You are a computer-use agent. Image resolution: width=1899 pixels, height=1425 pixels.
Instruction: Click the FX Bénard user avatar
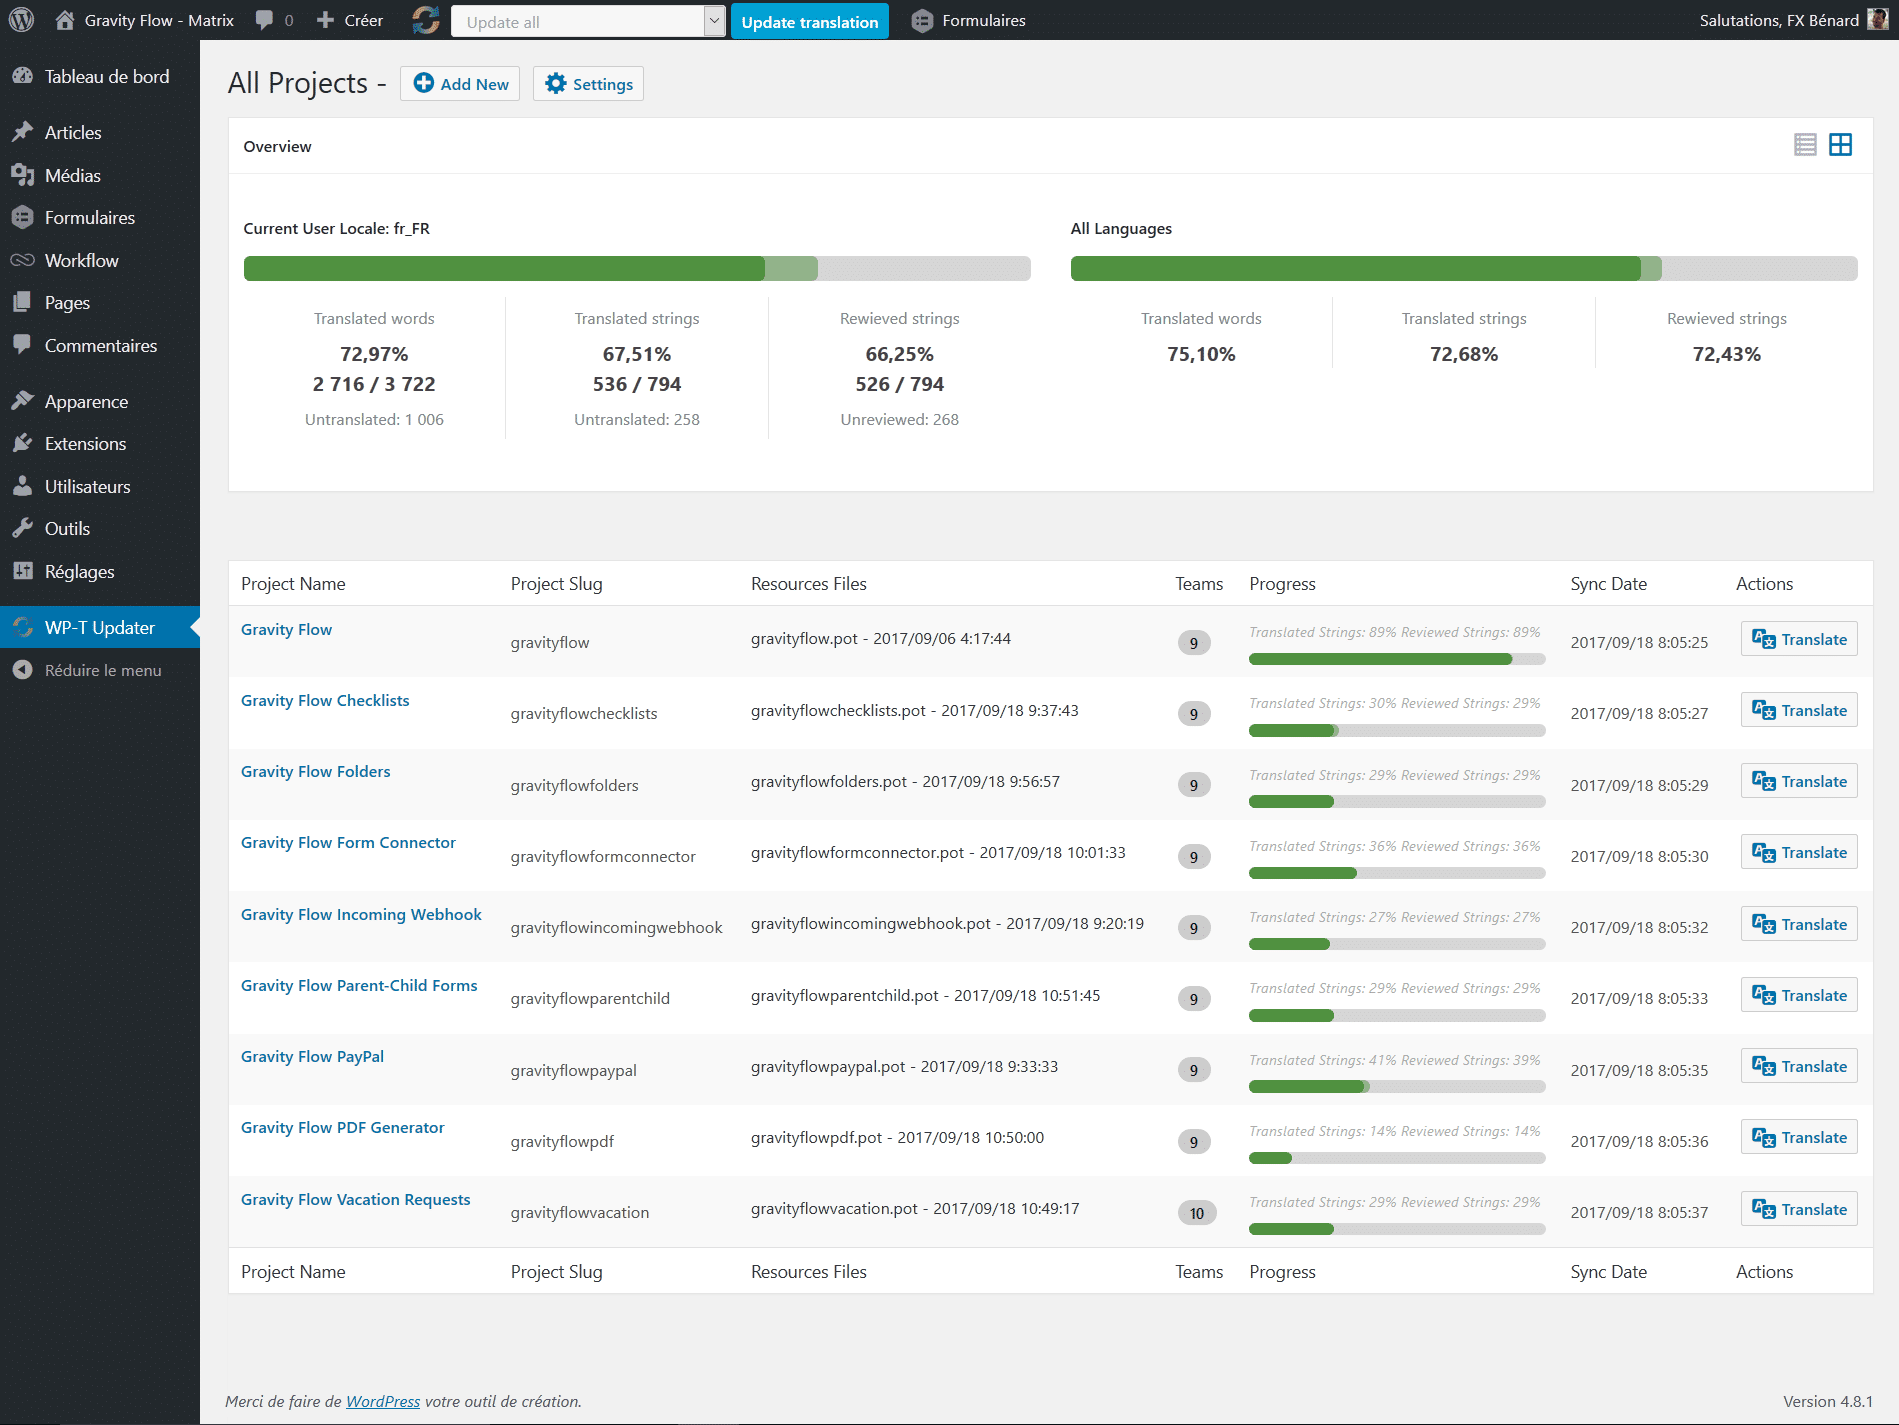click(x=1877, y=20)
